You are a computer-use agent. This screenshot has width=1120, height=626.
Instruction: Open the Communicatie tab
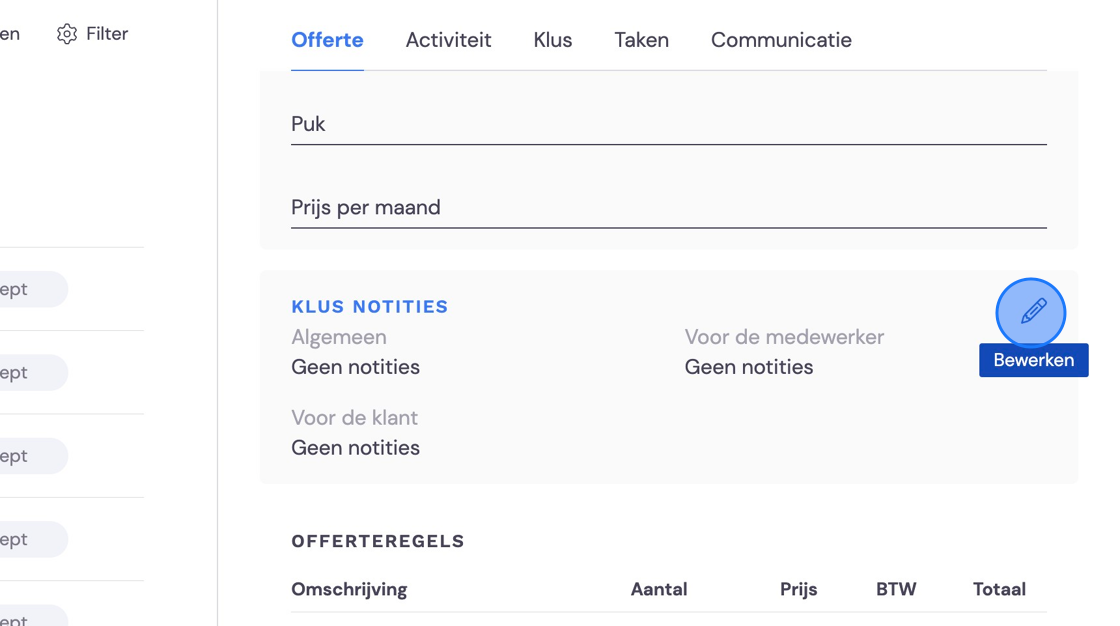pos(781,40)
